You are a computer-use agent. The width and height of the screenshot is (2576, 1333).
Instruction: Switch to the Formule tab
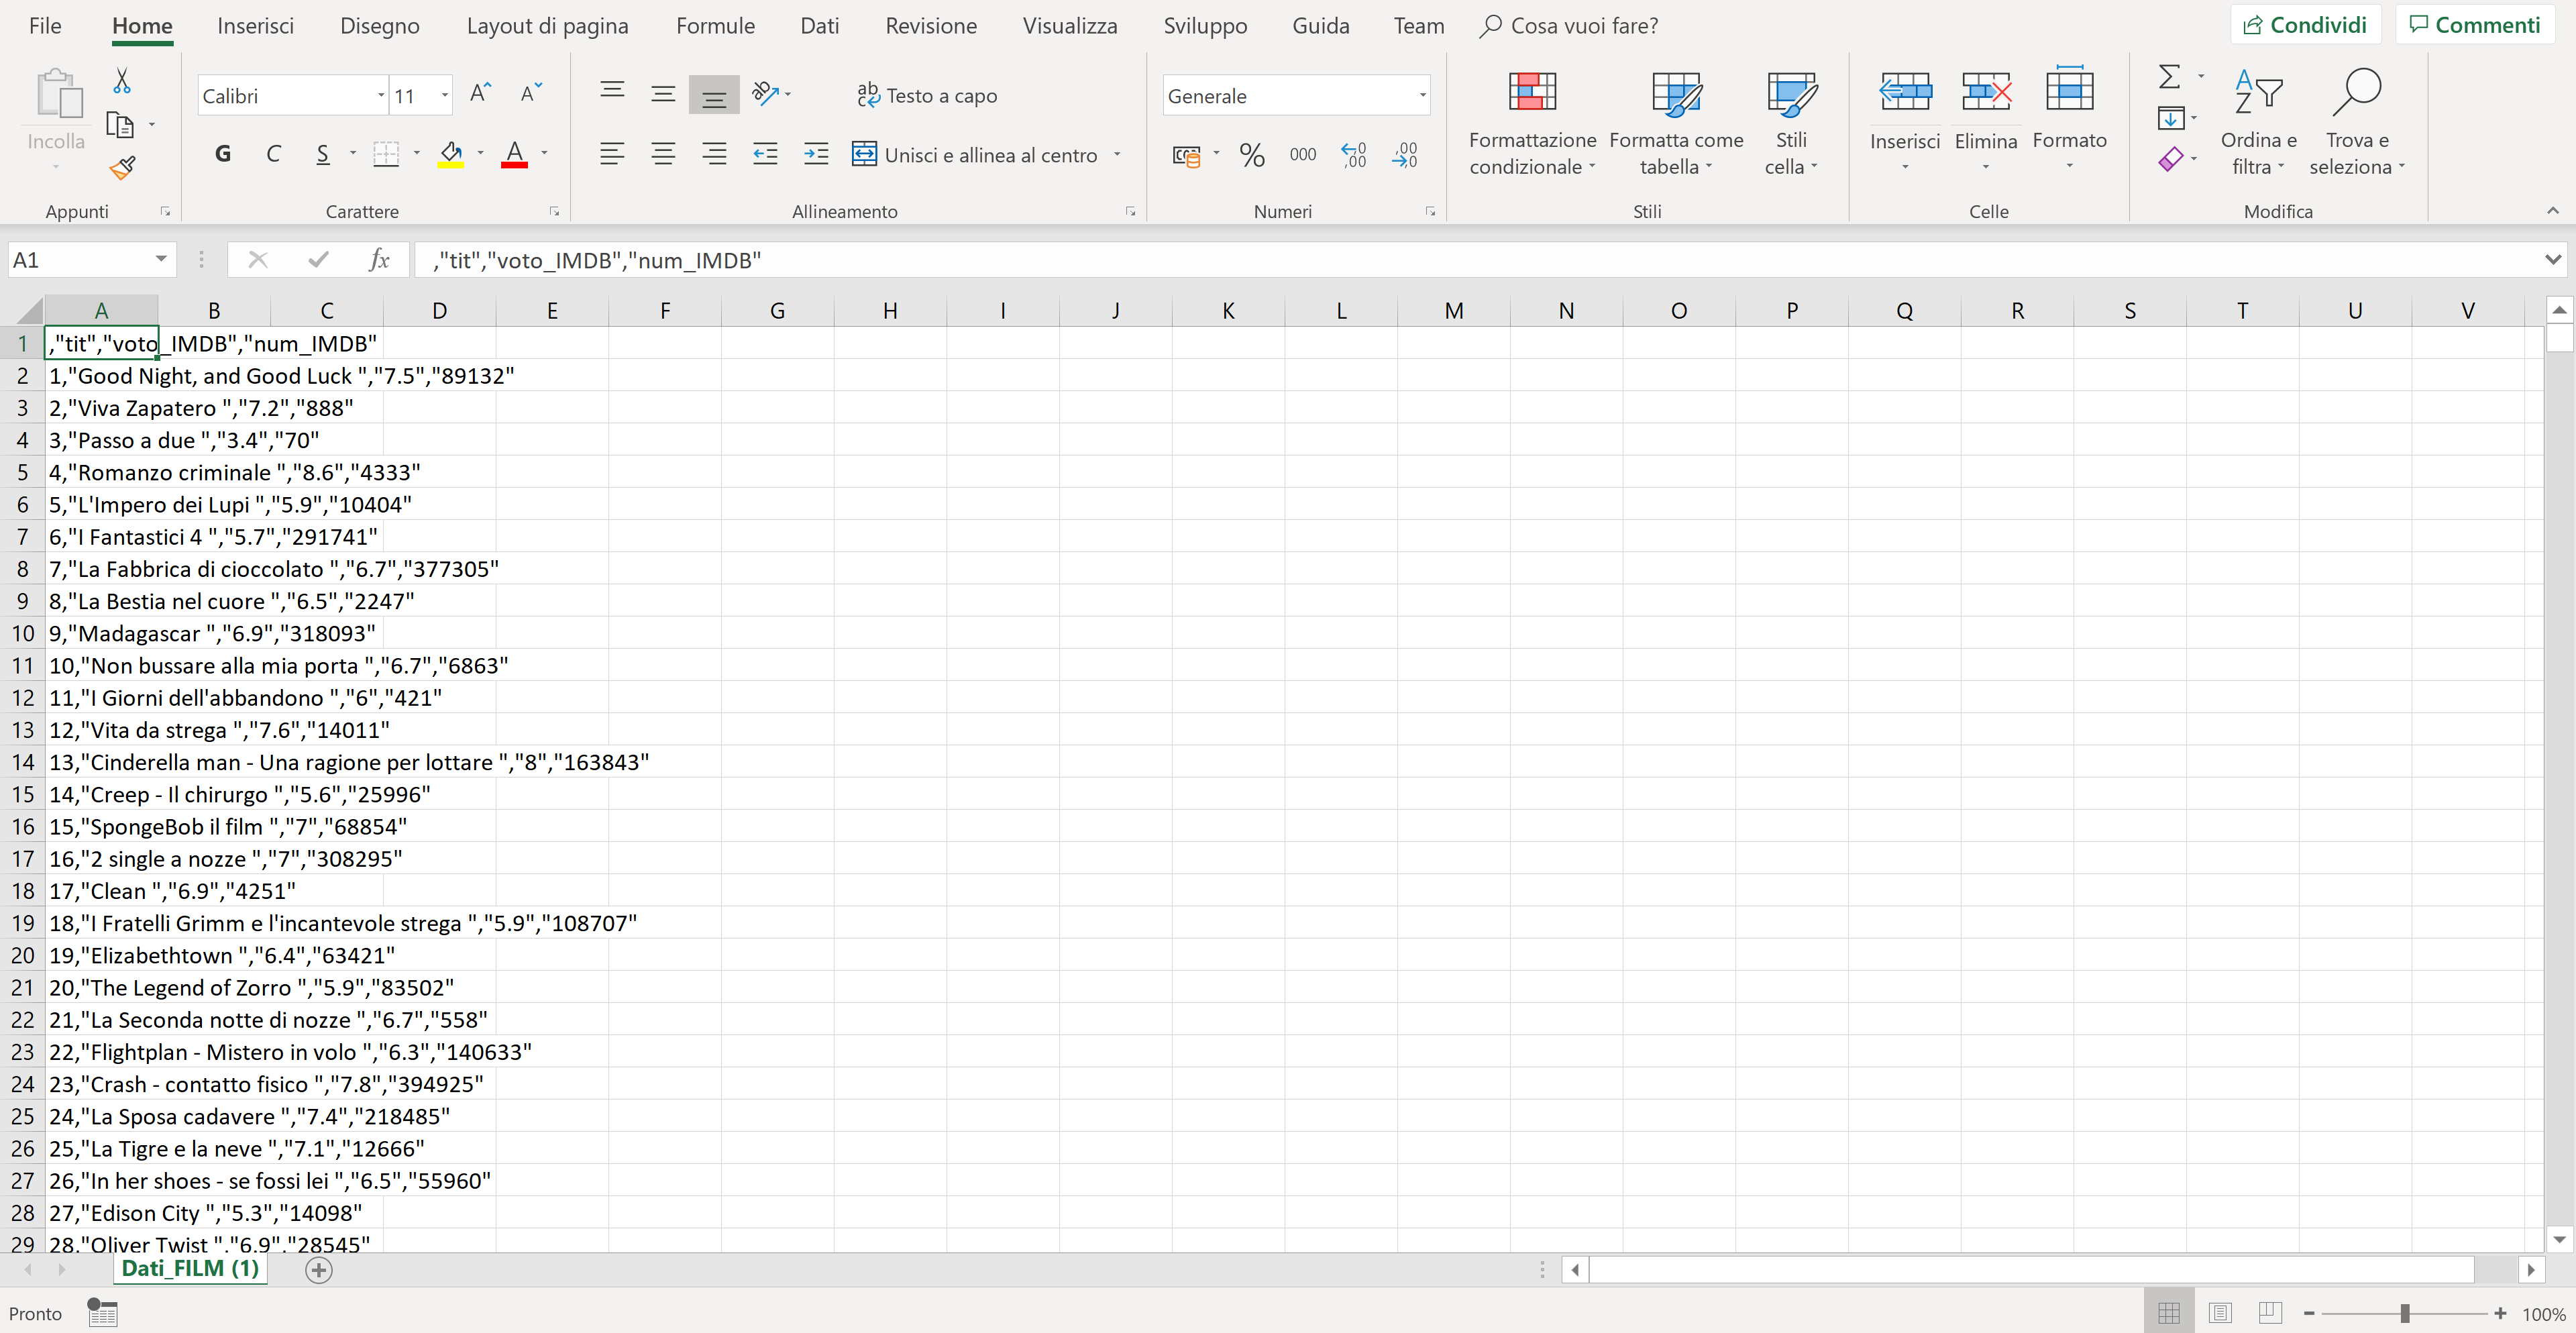715,26
